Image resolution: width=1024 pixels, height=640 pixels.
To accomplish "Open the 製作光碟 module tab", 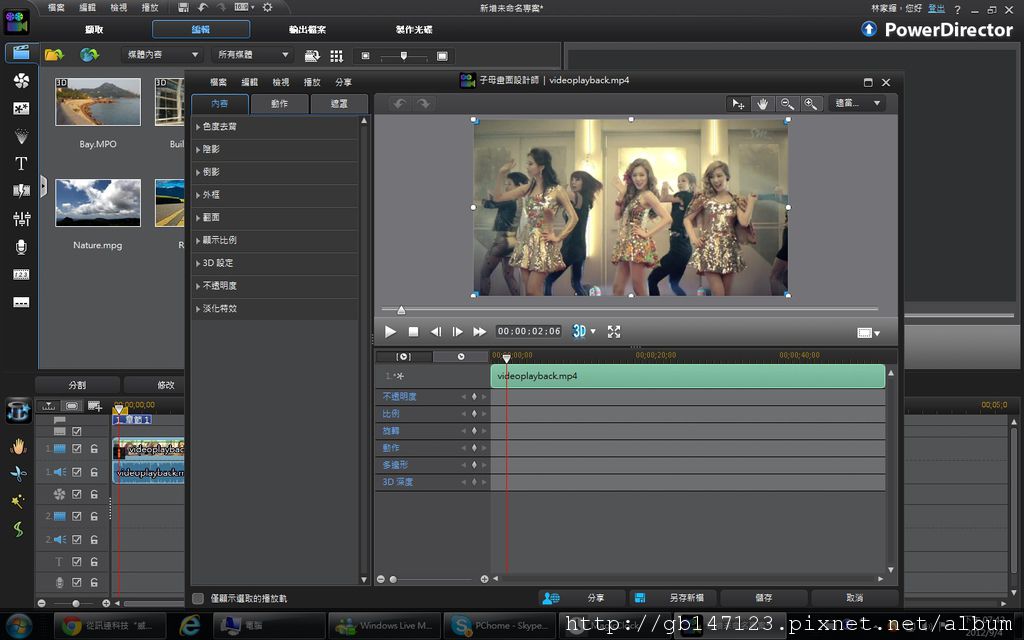I will pos(414,29).
